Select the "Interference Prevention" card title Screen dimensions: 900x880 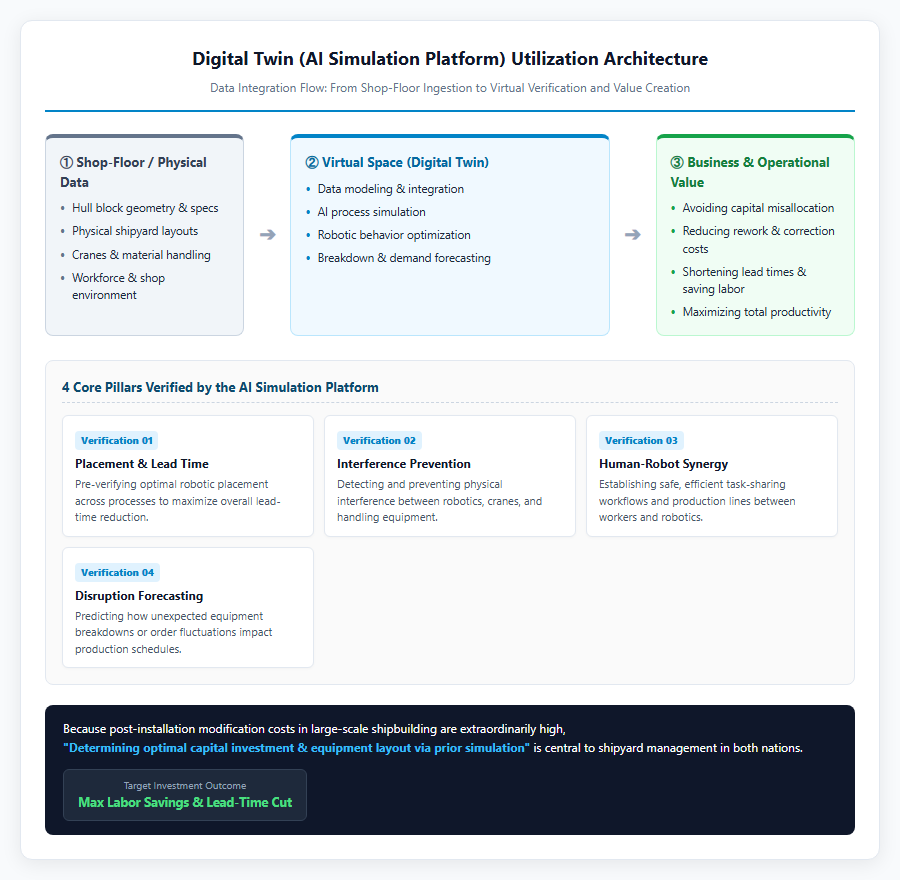pyautogui.click(x=404, y=464)
